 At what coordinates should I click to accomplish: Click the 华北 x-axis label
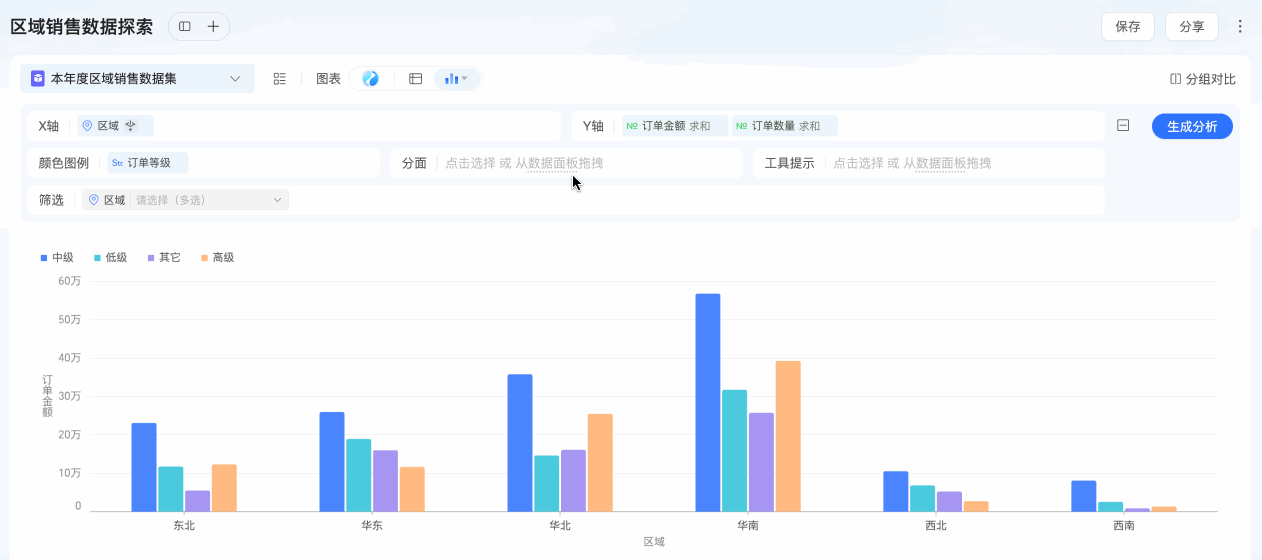[x=560, y=525]
